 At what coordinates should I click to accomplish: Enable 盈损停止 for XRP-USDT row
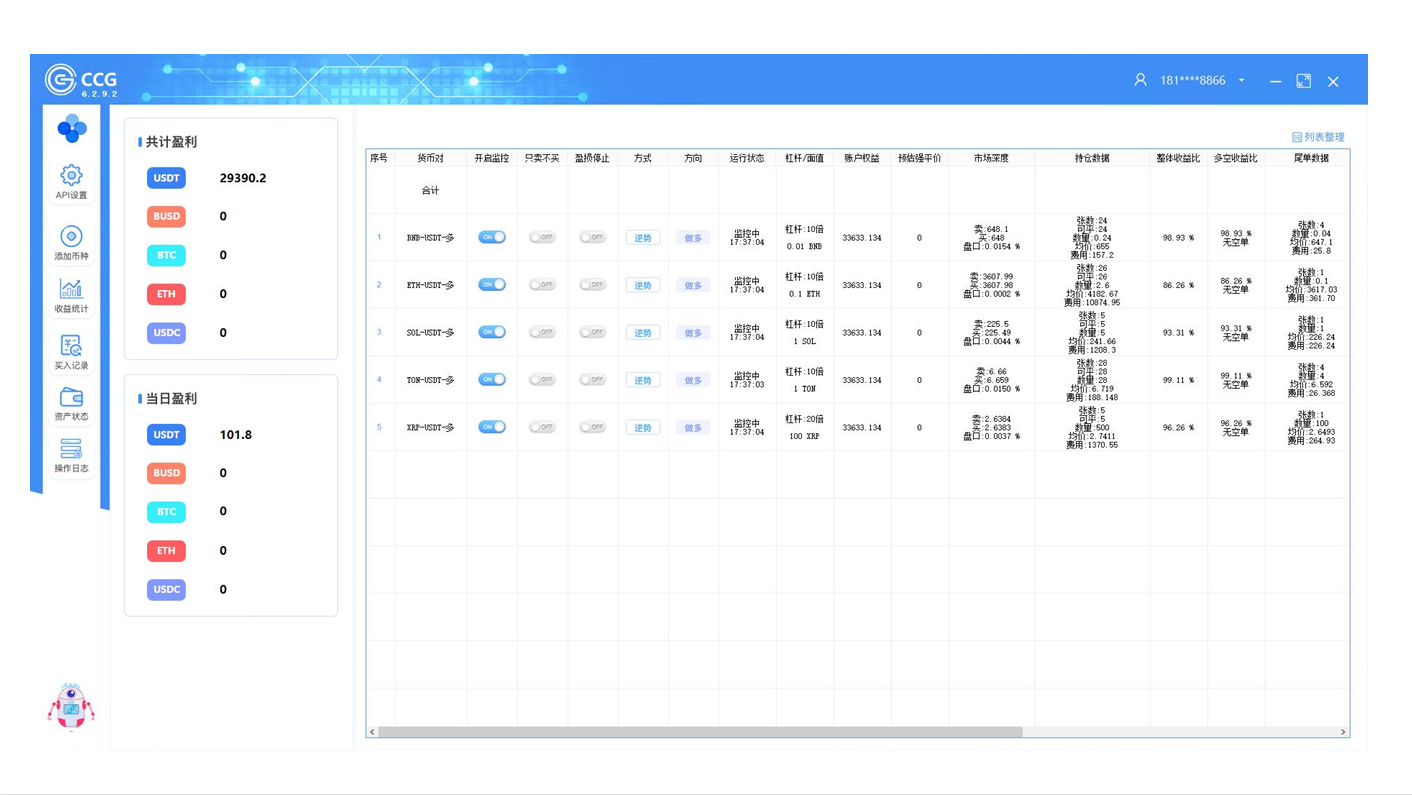tap(592, 427)
